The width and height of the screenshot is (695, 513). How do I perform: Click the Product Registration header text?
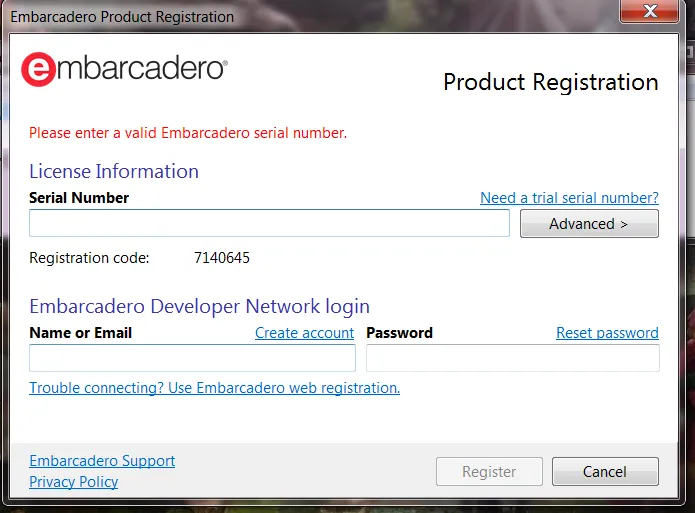[x=550, y=83]
